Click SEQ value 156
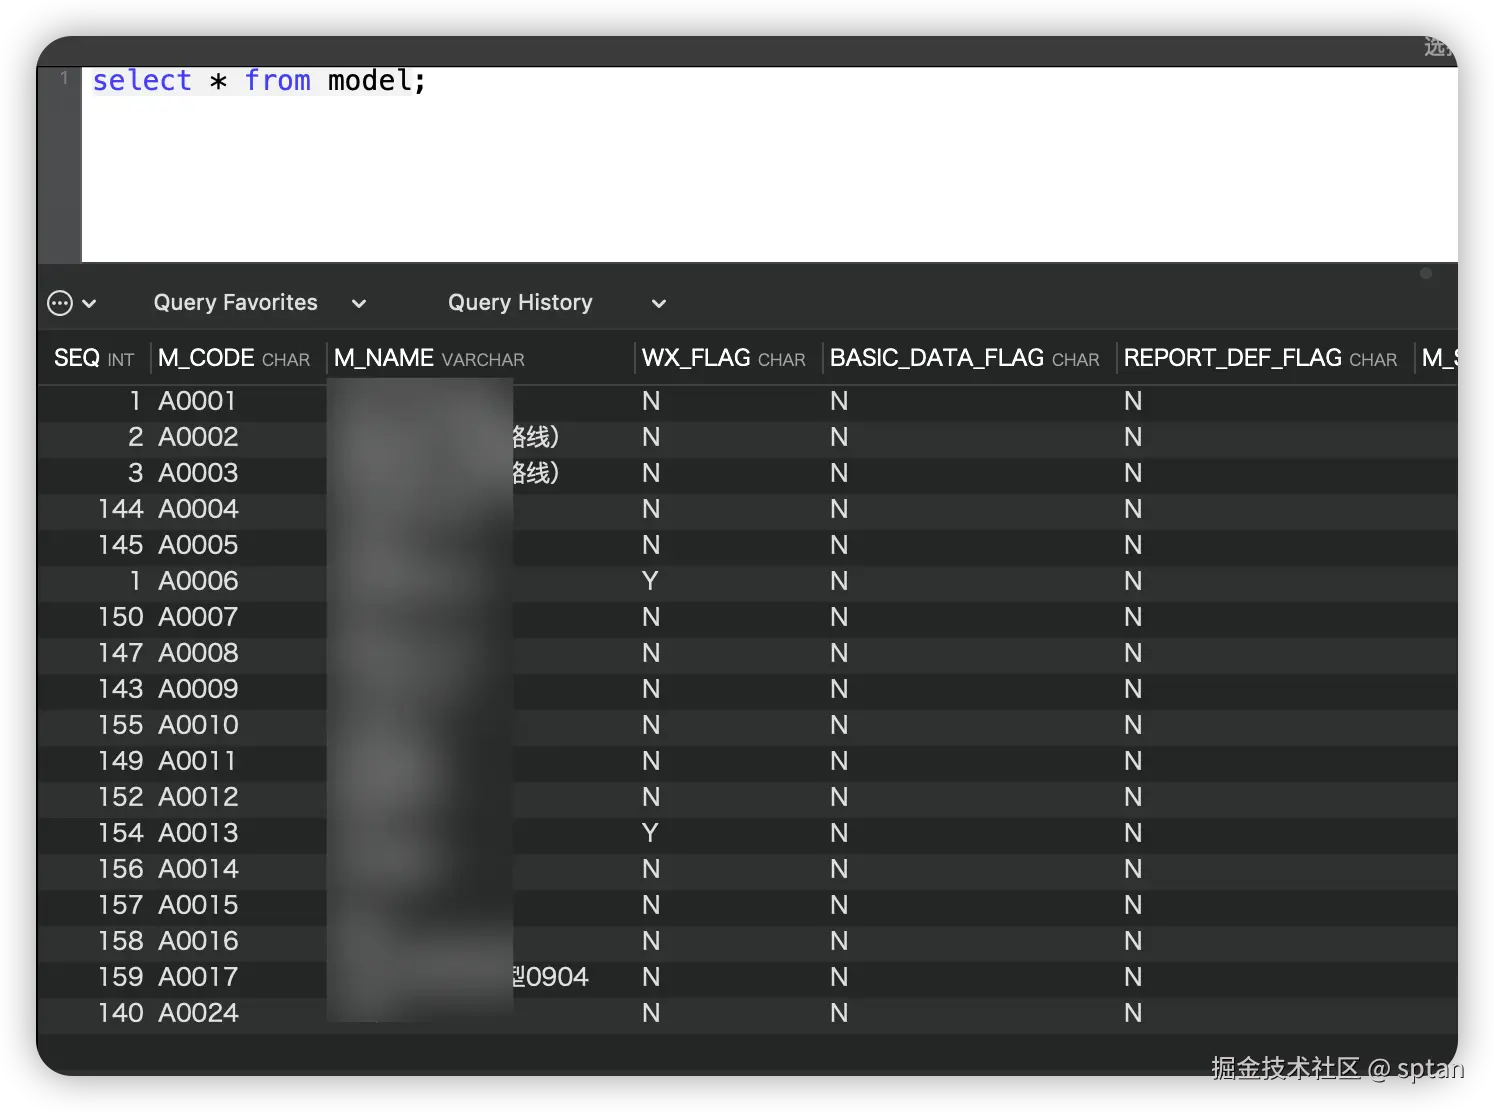Screen dimensions: 1494x1112 click(121, 869)
